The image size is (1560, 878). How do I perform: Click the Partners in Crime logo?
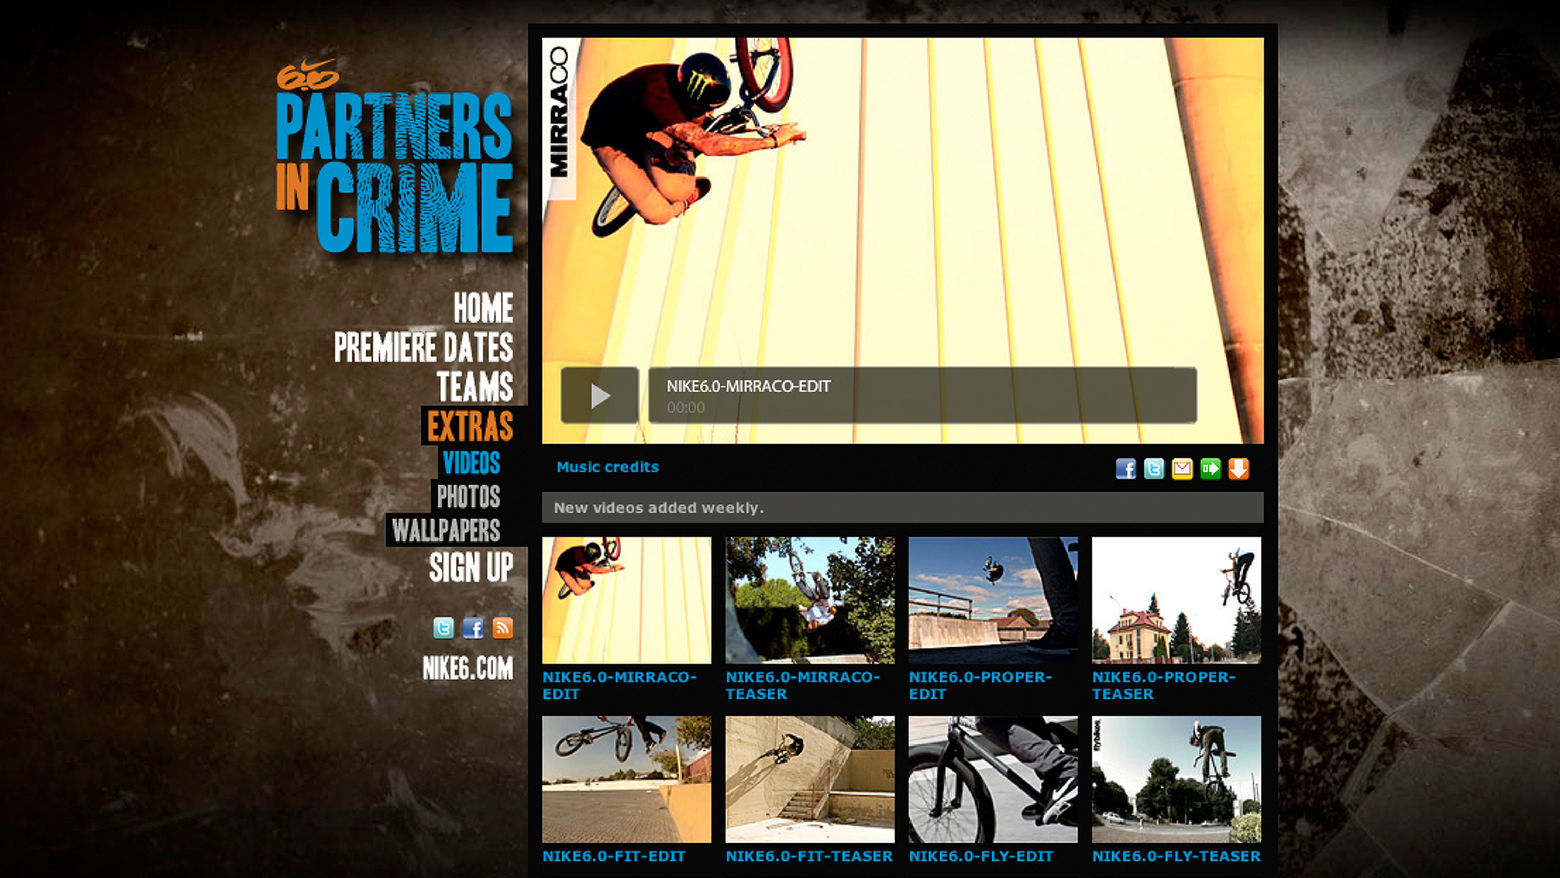point(395,155)
